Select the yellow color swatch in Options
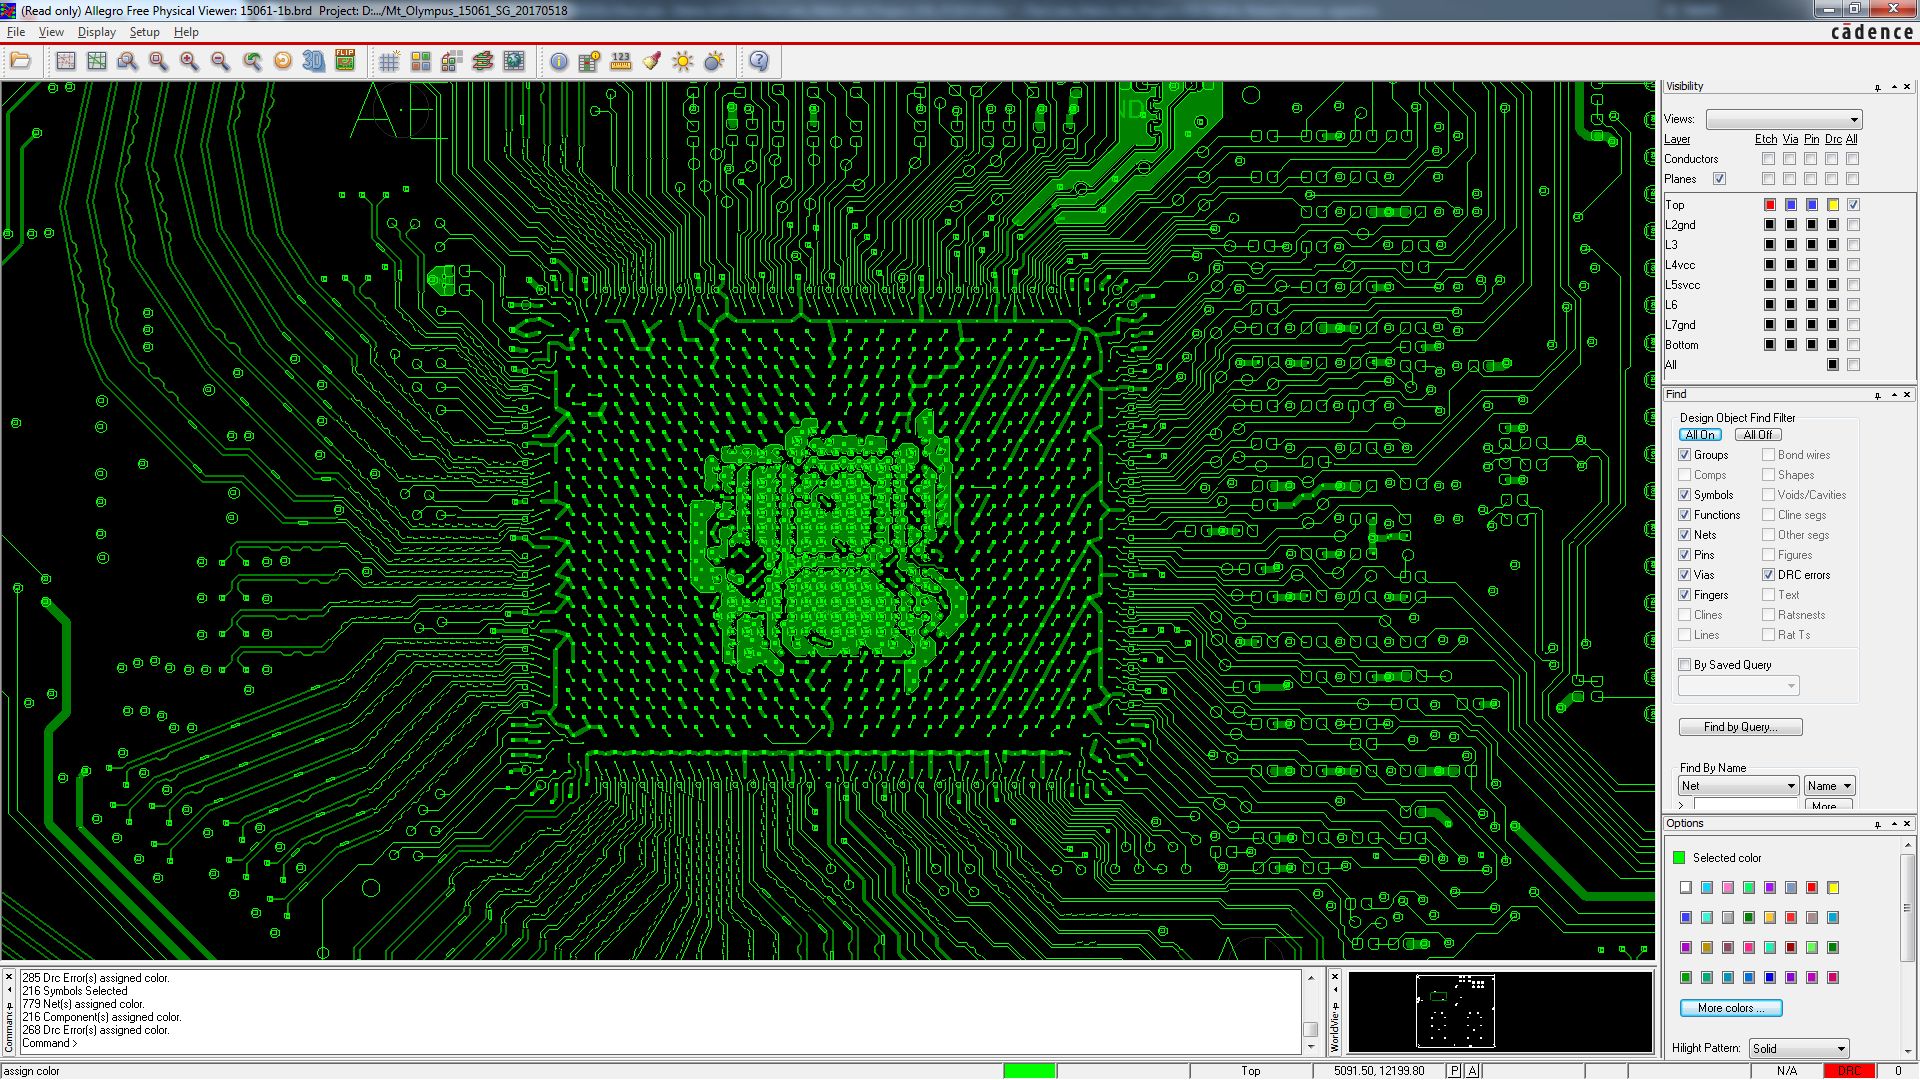The width and height of the screenshot is (1920, 1080). click(x=1833, y=888)
